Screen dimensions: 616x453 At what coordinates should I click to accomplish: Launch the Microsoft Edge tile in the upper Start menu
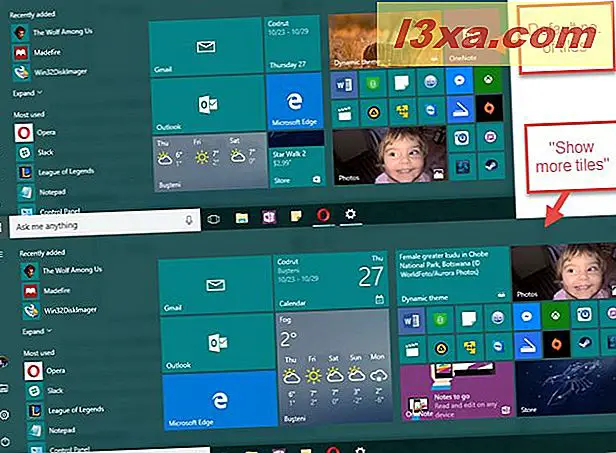click(295, 101)
